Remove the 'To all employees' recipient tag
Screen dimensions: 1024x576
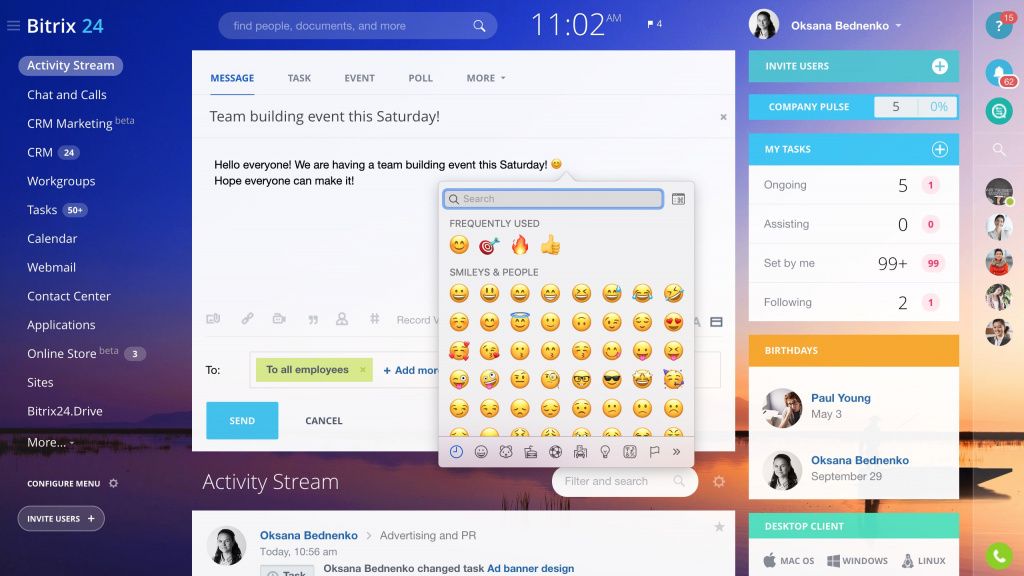tap(363, 370)
